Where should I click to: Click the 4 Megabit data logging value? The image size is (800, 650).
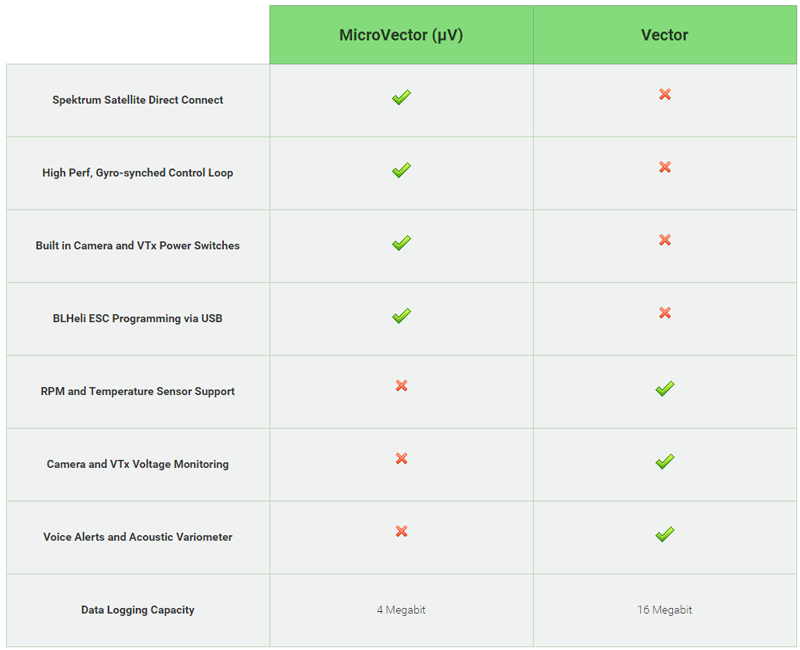[401, 610]
